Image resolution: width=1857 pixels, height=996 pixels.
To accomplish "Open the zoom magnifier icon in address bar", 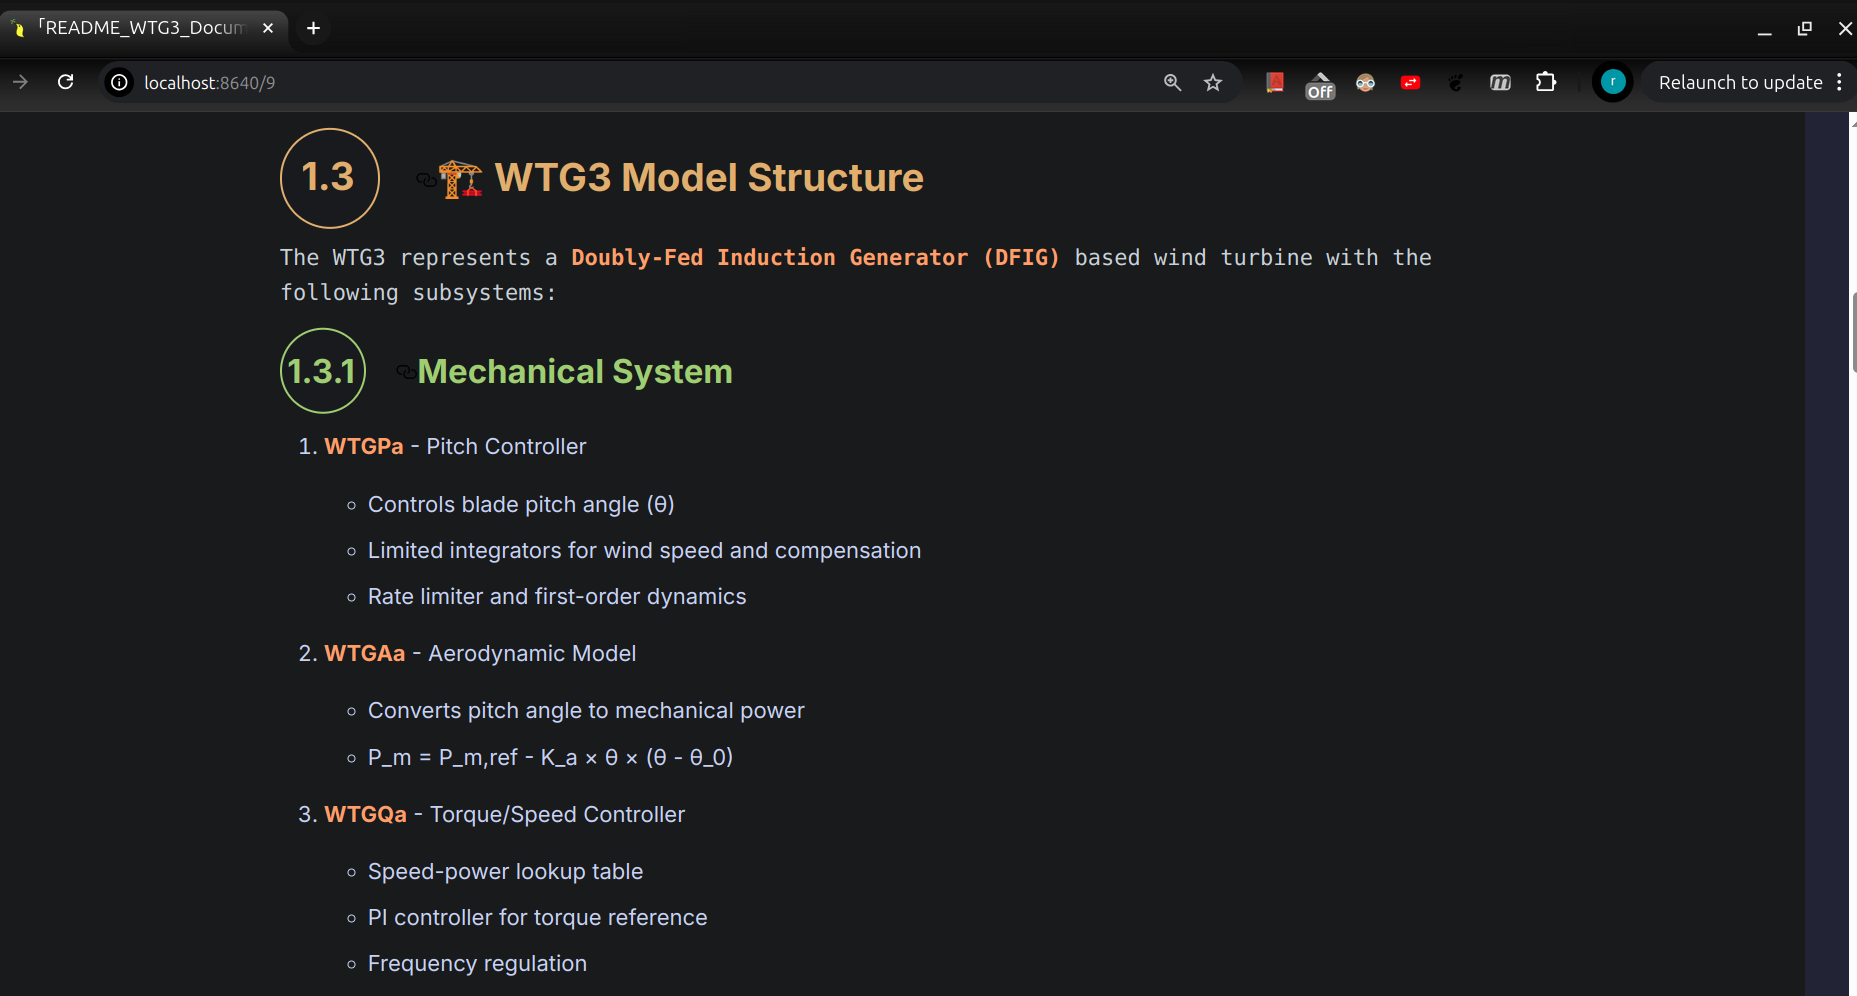I will (x=1172, y=82).
